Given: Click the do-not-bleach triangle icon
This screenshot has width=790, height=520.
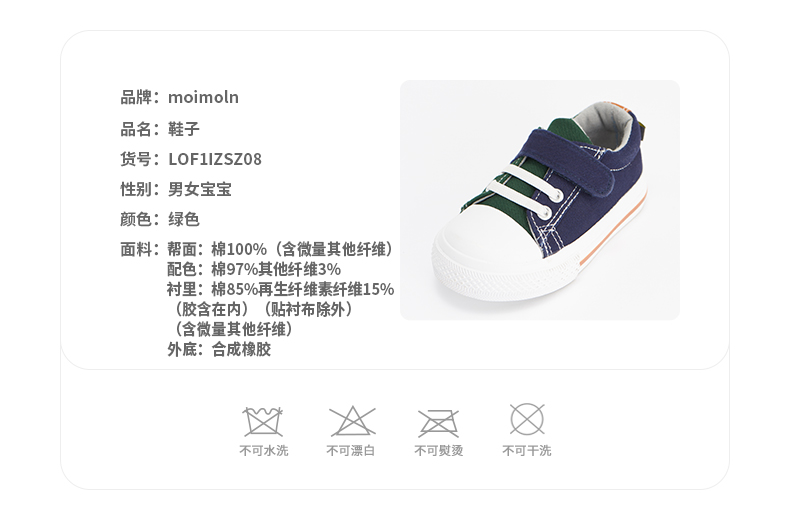Looking at the screenshot, I should 352,421.
